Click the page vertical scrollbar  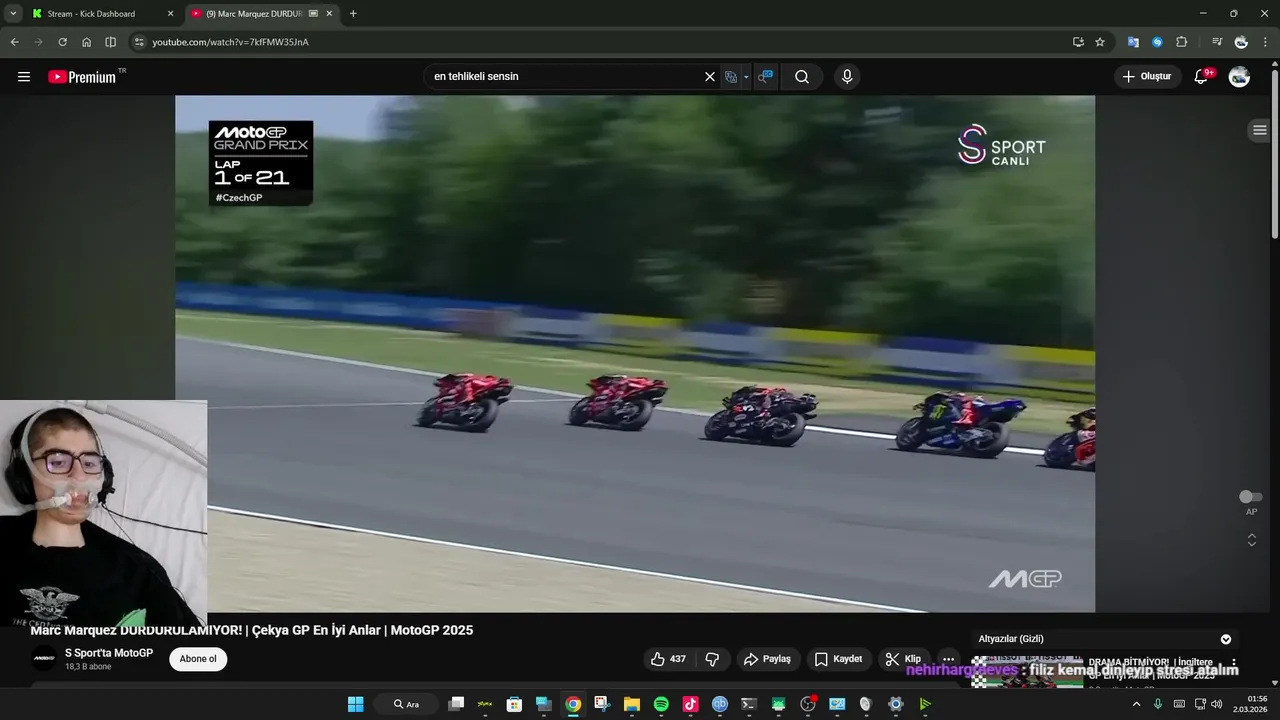point(1274,150)
